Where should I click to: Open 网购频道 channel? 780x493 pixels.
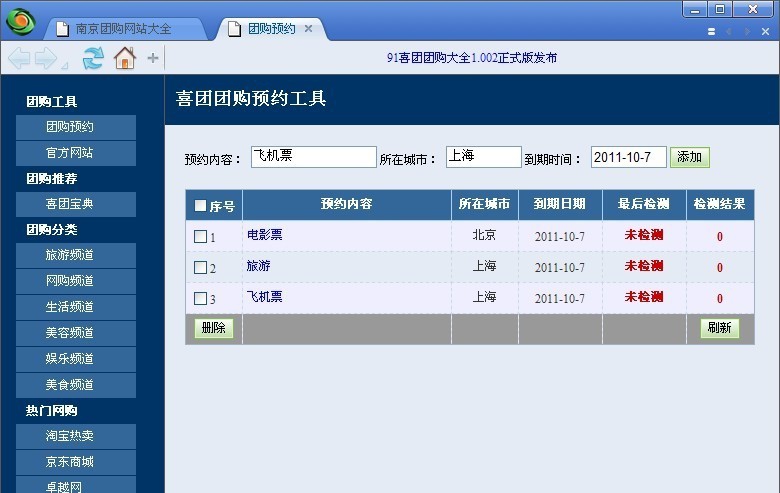click(76, 282)
